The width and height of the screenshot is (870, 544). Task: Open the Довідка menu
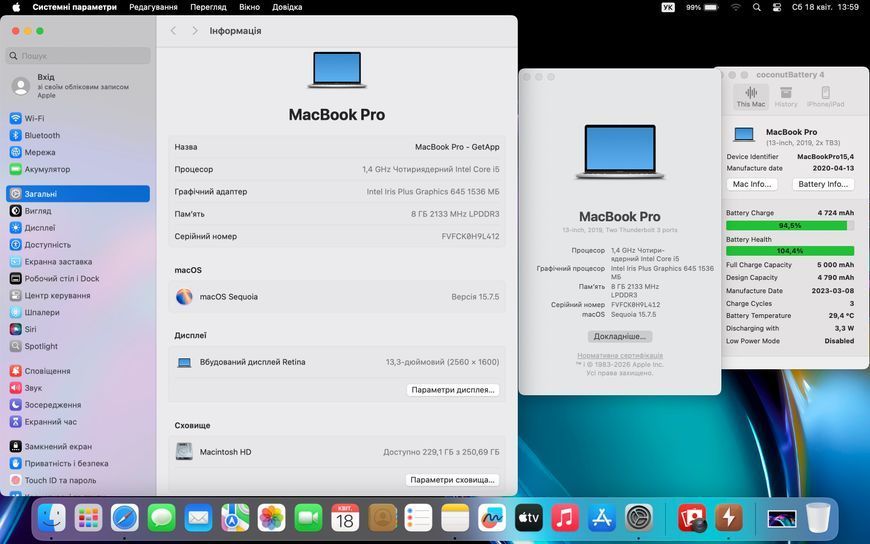point(287,7)
